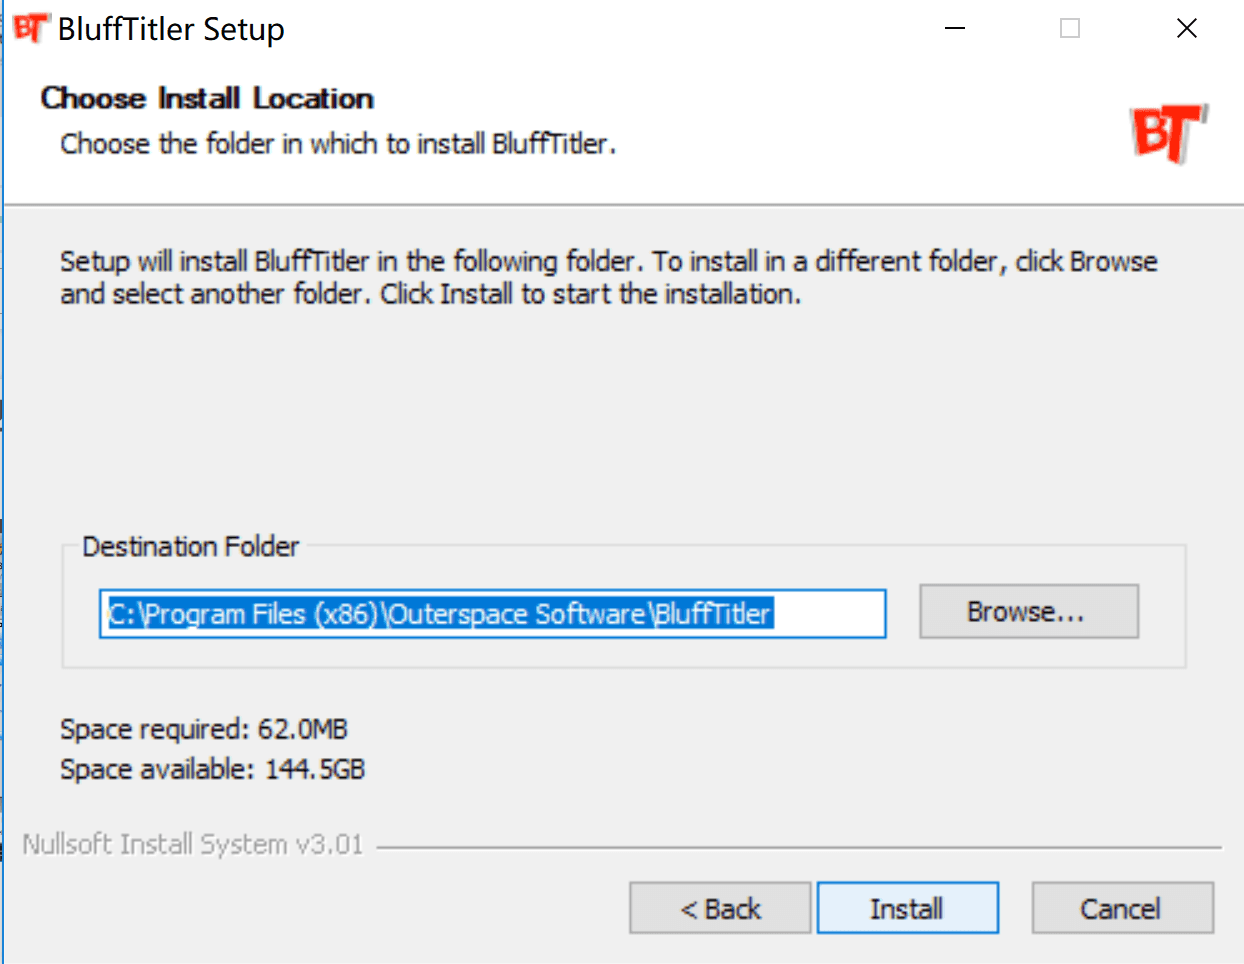Close the setup wizard window
Screen dimensions: 1244x964
[x=1186, y=28]
